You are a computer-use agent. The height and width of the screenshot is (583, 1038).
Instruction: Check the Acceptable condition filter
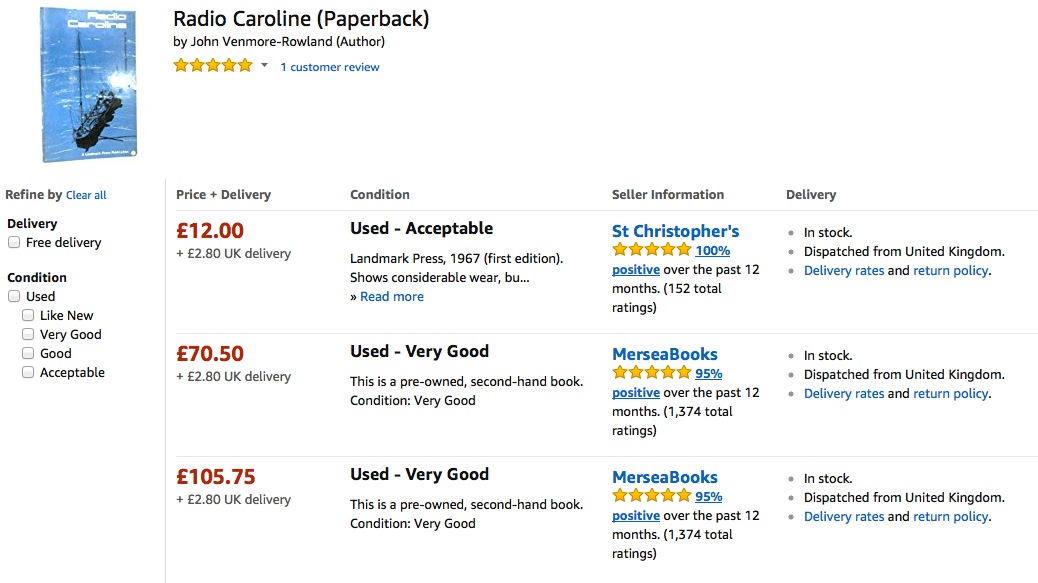click(x=28, y=373)
